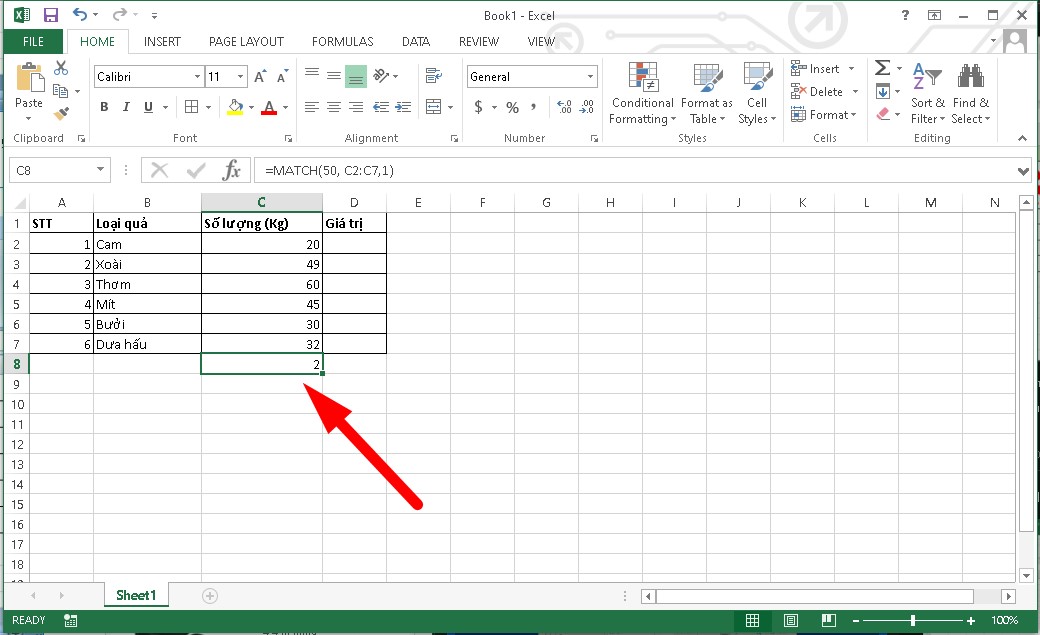
Task: Open Conditional Formatting menu
Action: coord(643,93)
